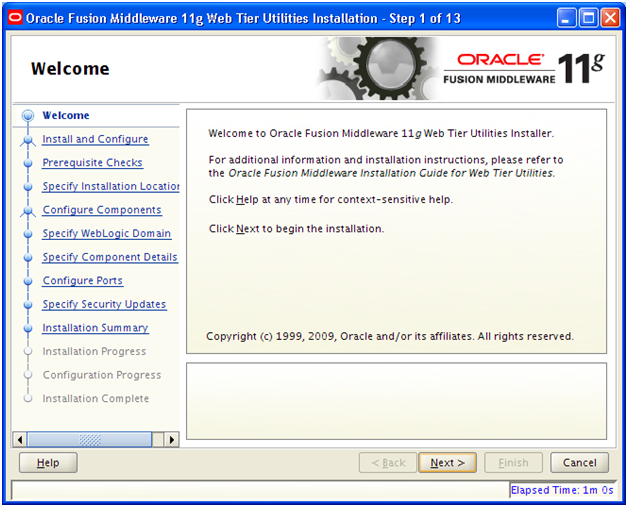628x507 pixels.
Task: Click the Specify Security Updates step bullet
Action: (x=28, y=305)
